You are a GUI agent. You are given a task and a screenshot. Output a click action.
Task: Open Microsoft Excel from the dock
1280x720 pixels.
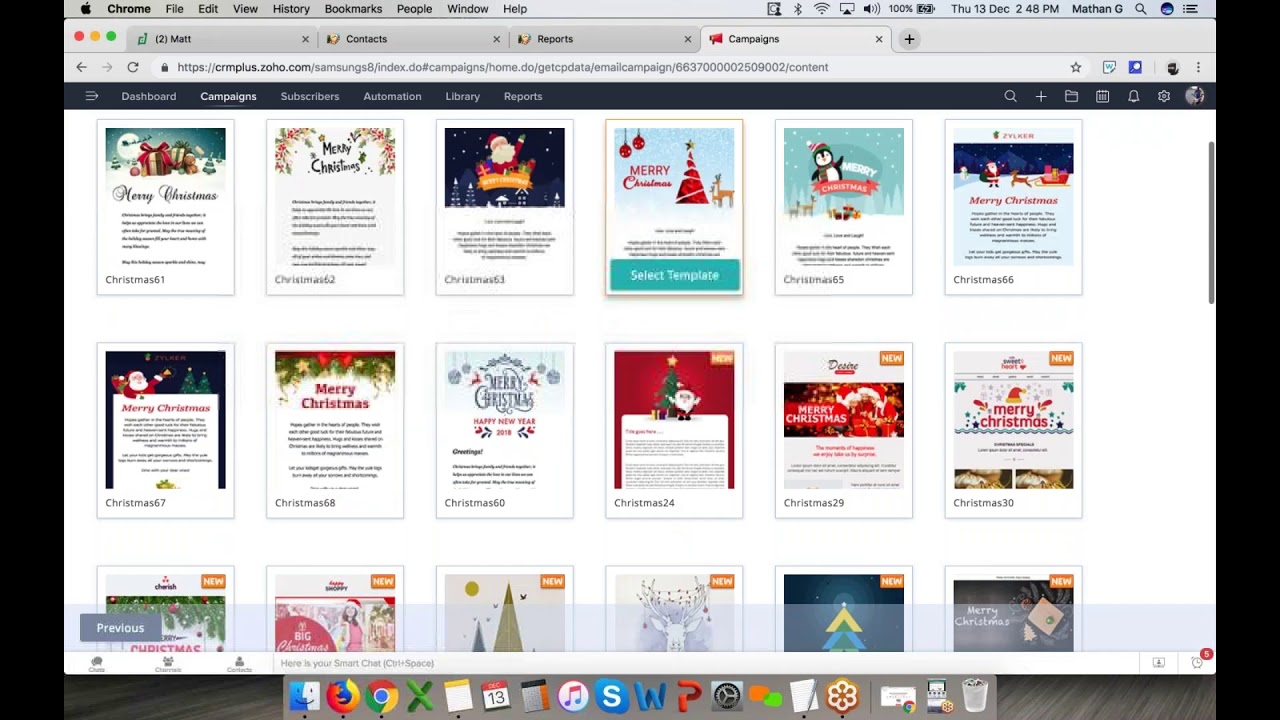tap(419, 695)
